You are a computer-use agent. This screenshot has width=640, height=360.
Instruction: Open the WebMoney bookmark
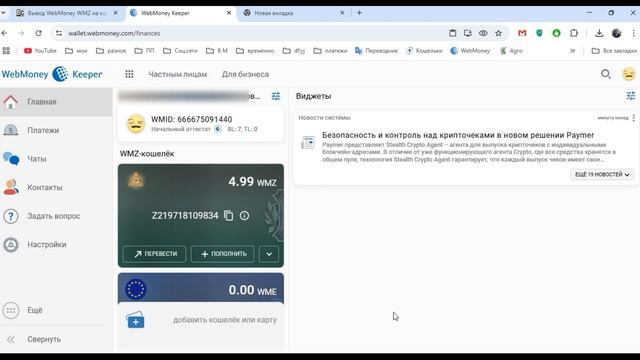[470, 51]
